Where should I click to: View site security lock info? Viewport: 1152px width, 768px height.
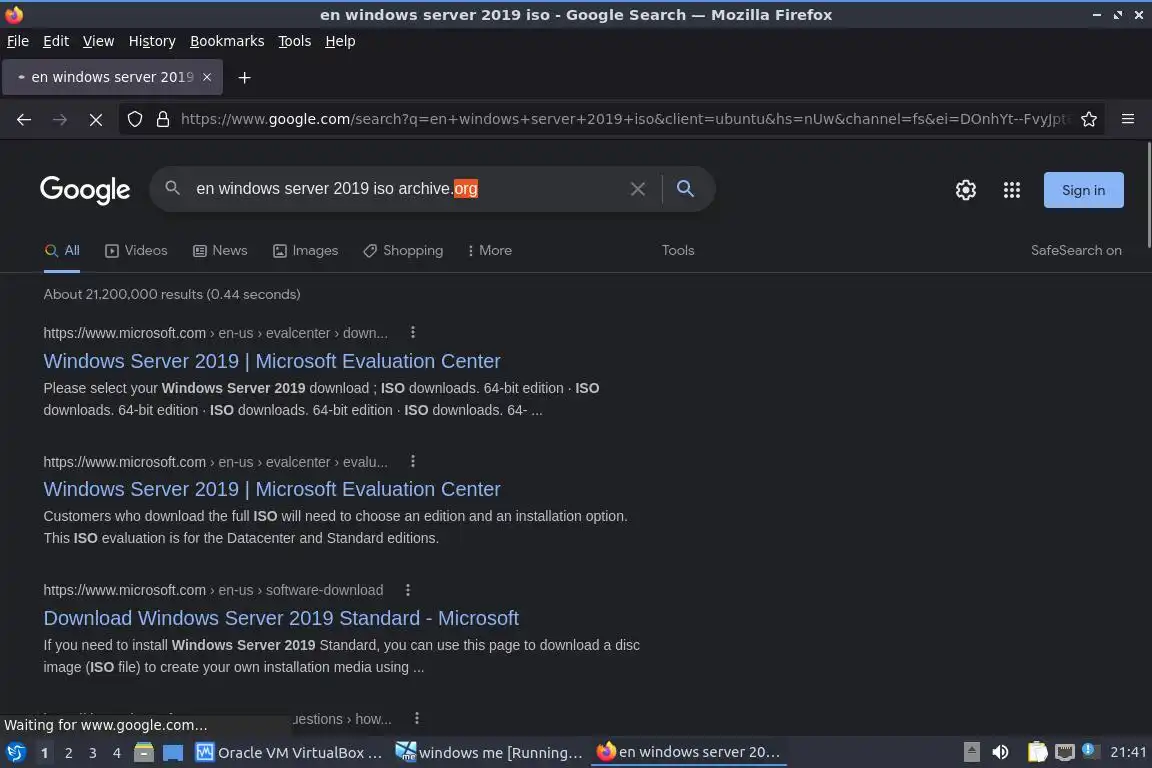coord(163,119)
